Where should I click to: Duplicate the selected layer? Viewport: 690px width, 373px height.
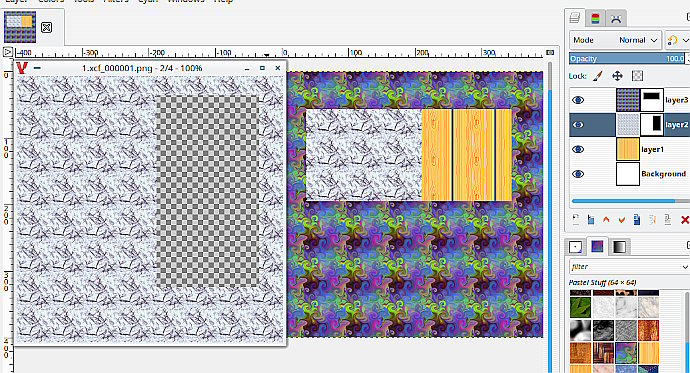click(x=637, y=219)
